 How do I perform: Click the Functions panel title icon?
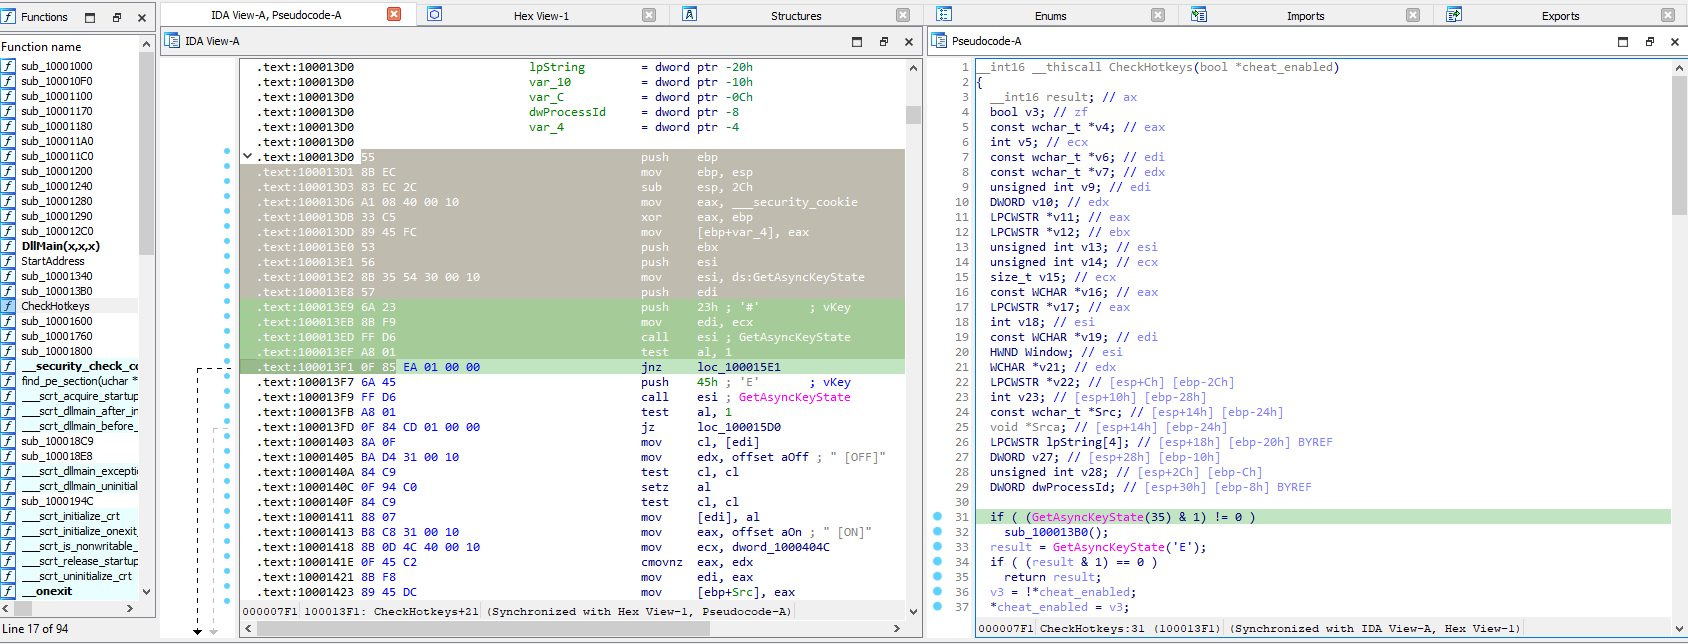(9, 17)
